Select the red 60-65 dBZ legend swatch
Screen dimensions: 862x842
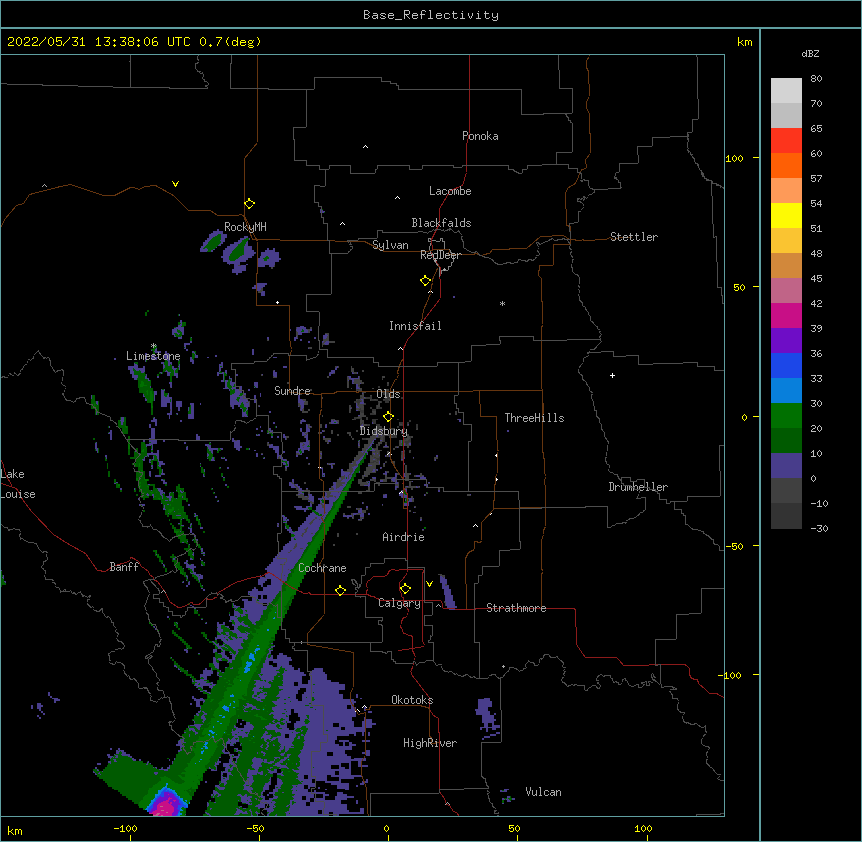(786, 141)
